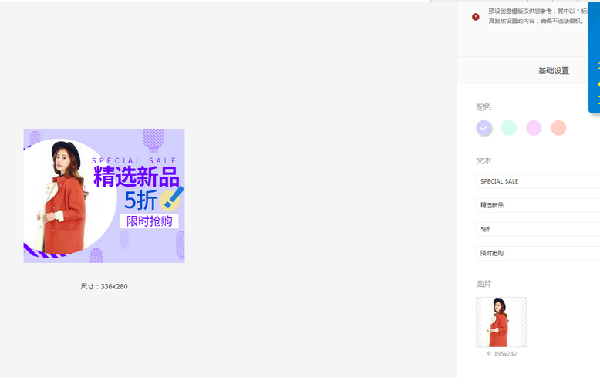Screen dimensions: 600x385
Task: Click the 限时抢购 text input field
Action: click(538, 253)
